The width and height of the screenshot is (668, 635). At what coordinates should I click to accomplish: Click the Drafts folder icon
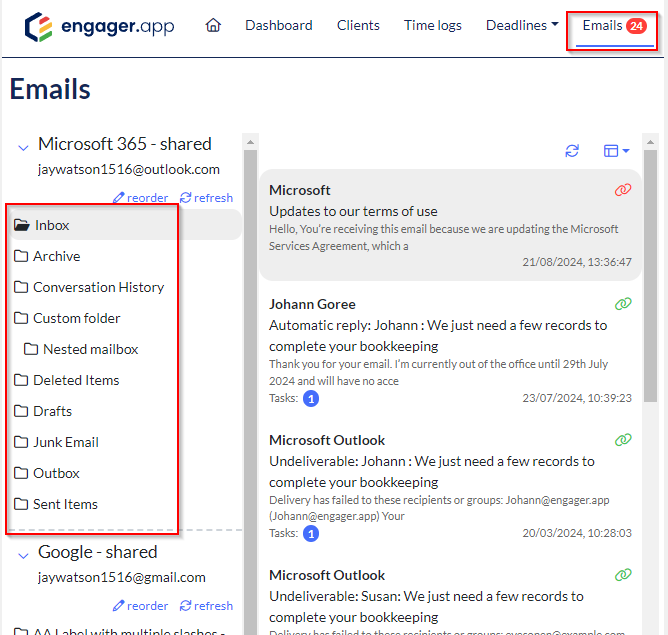(21, 411)
